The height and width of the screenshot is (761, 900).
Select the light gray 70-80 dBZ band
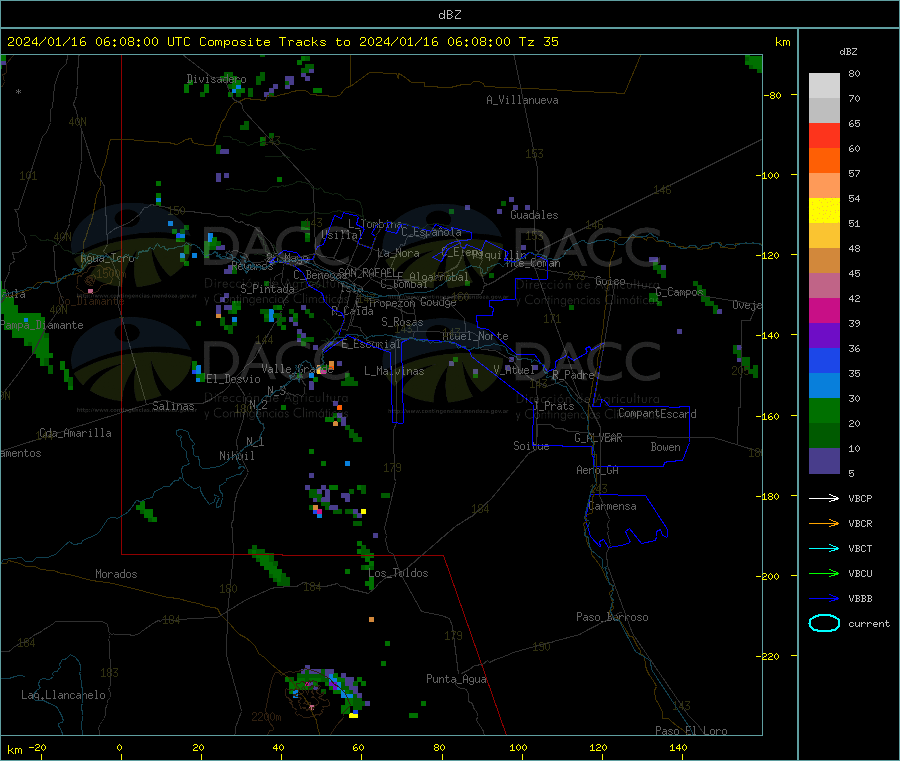(824, 86)
